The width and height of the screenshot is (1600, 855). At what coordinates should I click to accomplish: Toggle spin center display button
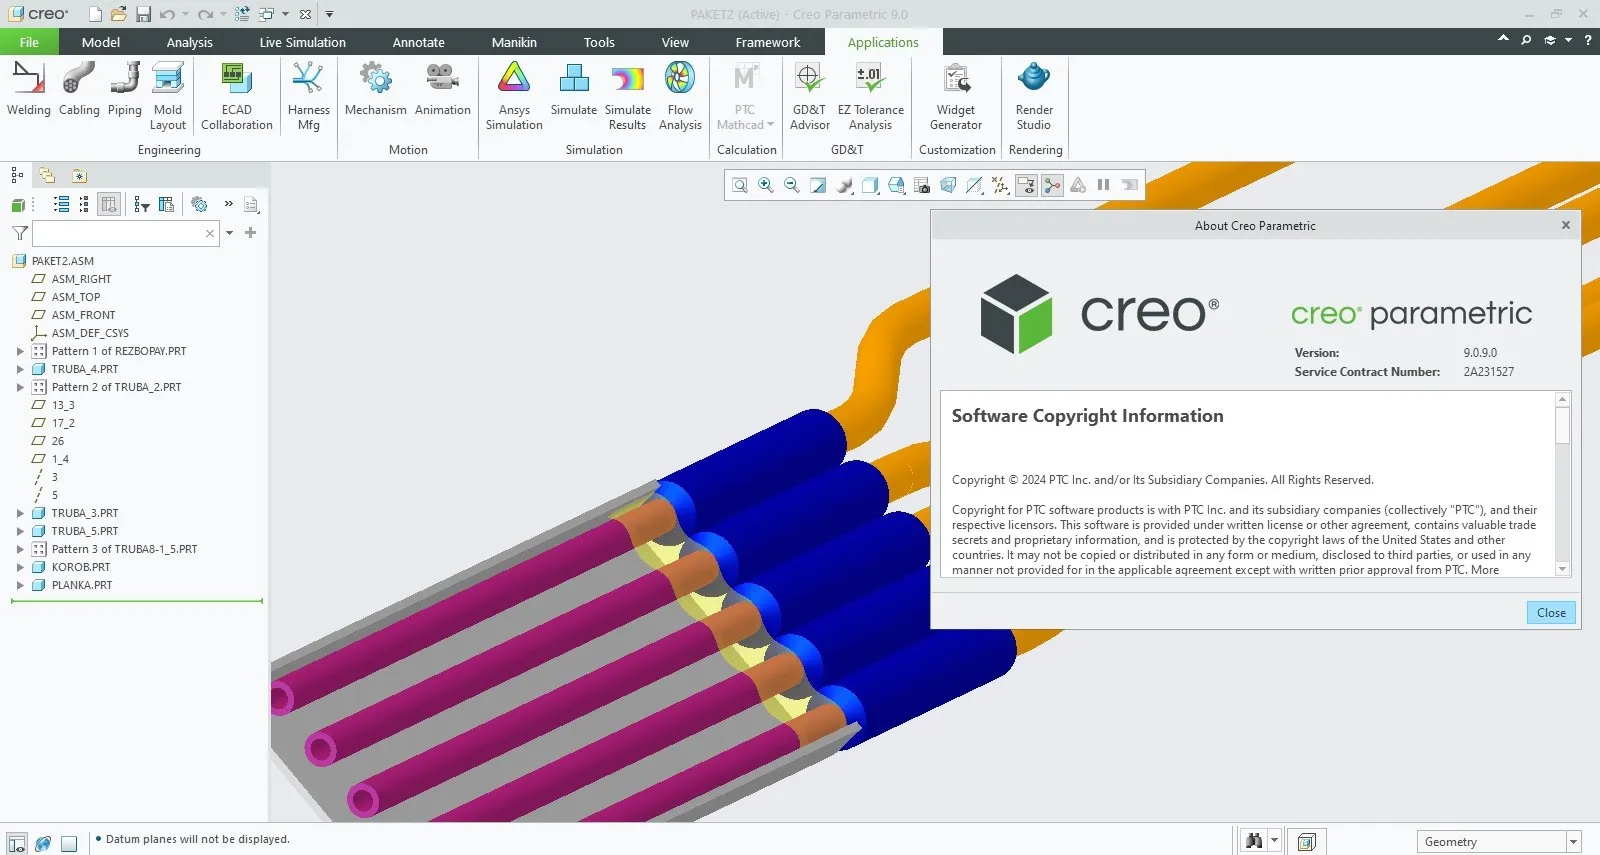[1052, 185]
